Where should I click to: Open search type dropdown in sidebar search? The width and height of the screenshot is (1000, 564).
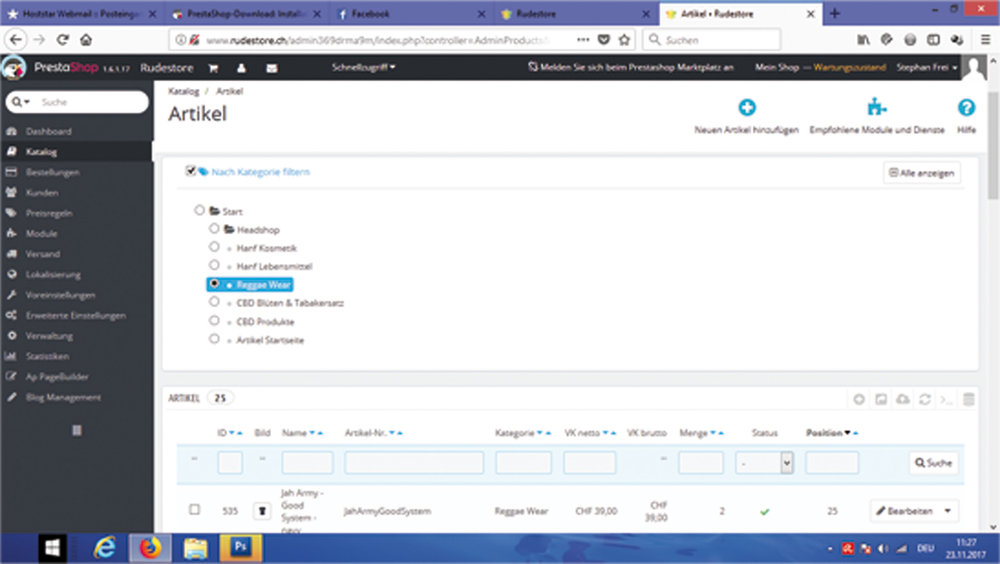[x=20, y=102]
